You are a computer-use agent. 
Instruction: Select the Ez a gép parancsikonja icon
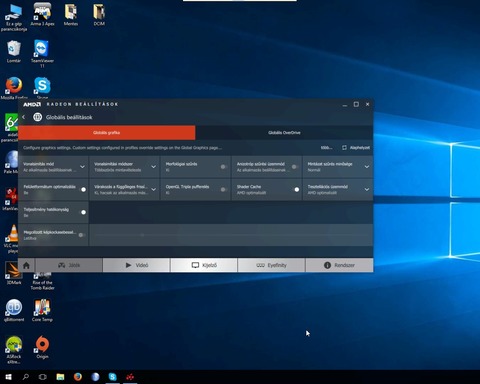click(x=14, y=17)
